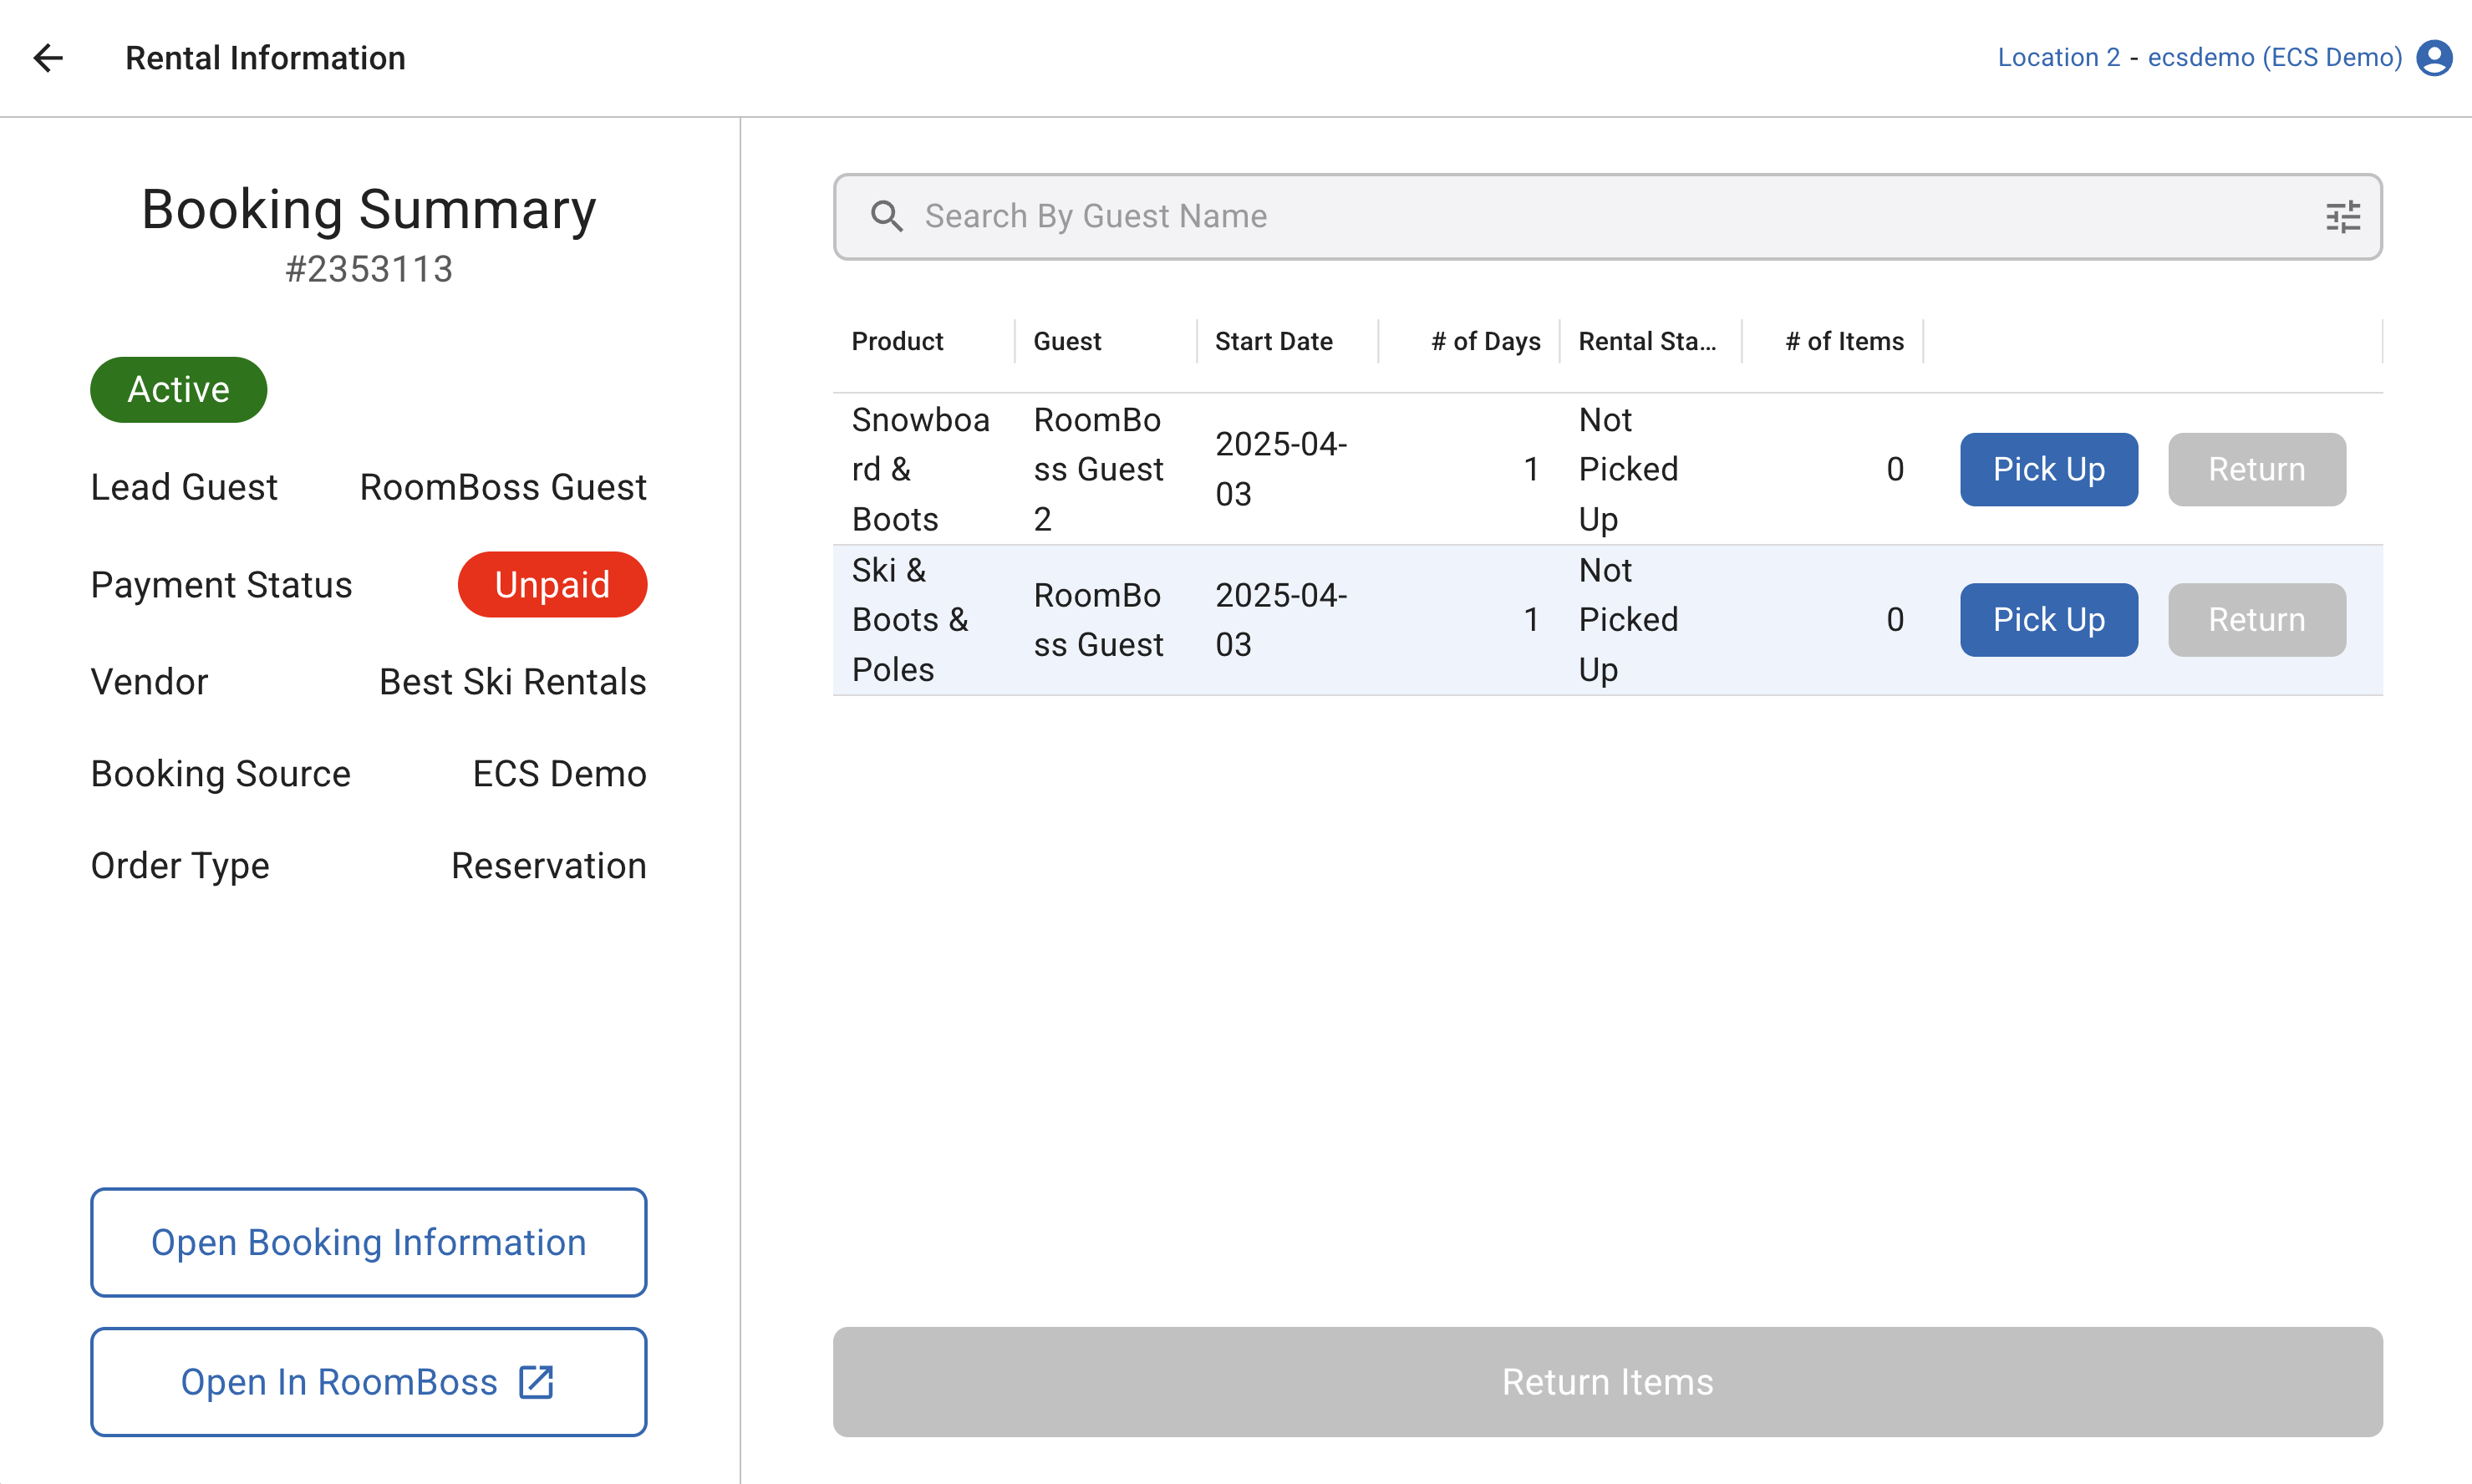This screenshot has width=2472, height=1484.
Task: Pick Up the Ski & Boots & Poles rental
Action: coord(2048,620)
